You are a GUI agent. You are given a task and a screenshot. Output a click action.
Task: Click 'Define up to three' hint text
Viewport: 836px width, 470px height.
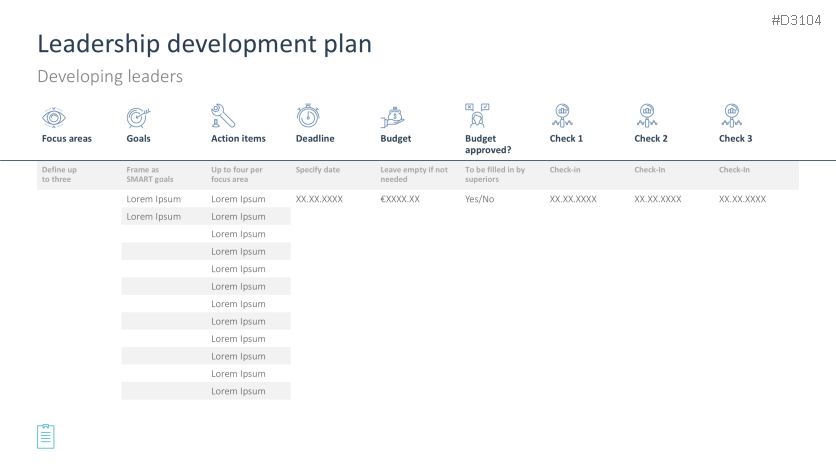(59, 174)
